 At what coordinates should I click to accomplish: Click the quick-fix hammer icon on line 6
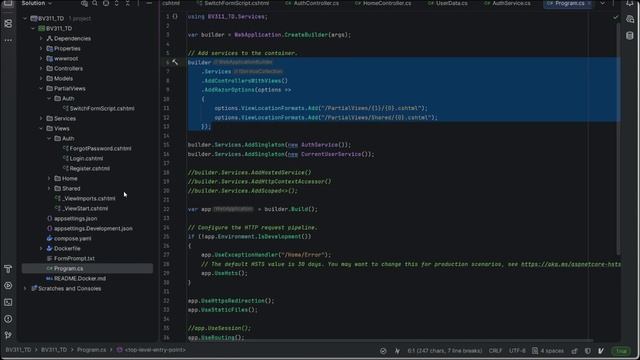click(x=175, y=62)
